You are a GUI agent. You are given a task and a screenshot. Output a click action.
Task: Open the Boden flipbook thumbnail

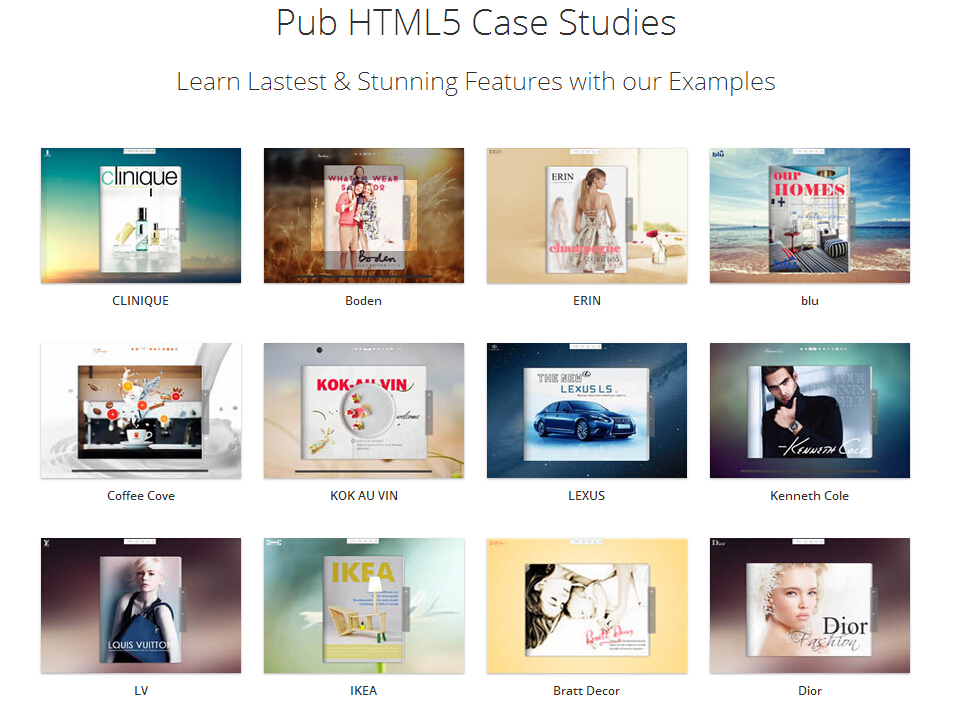click(364, 215)
